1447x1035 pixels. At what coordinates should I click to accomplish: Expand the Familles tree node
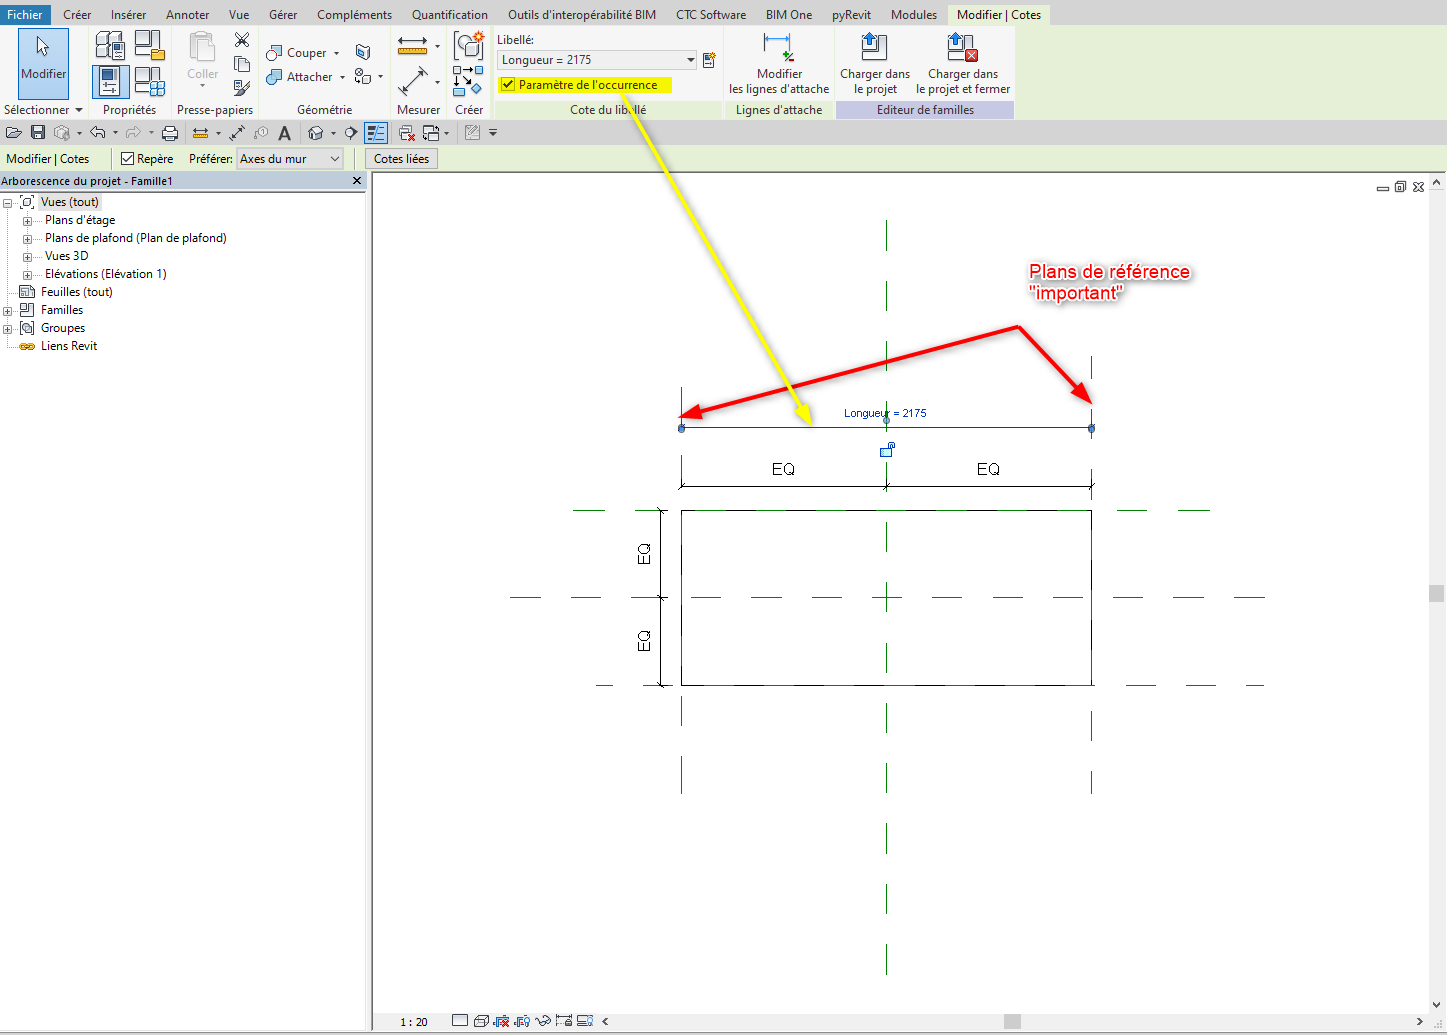pyautogui.click(x=8, y=311)
